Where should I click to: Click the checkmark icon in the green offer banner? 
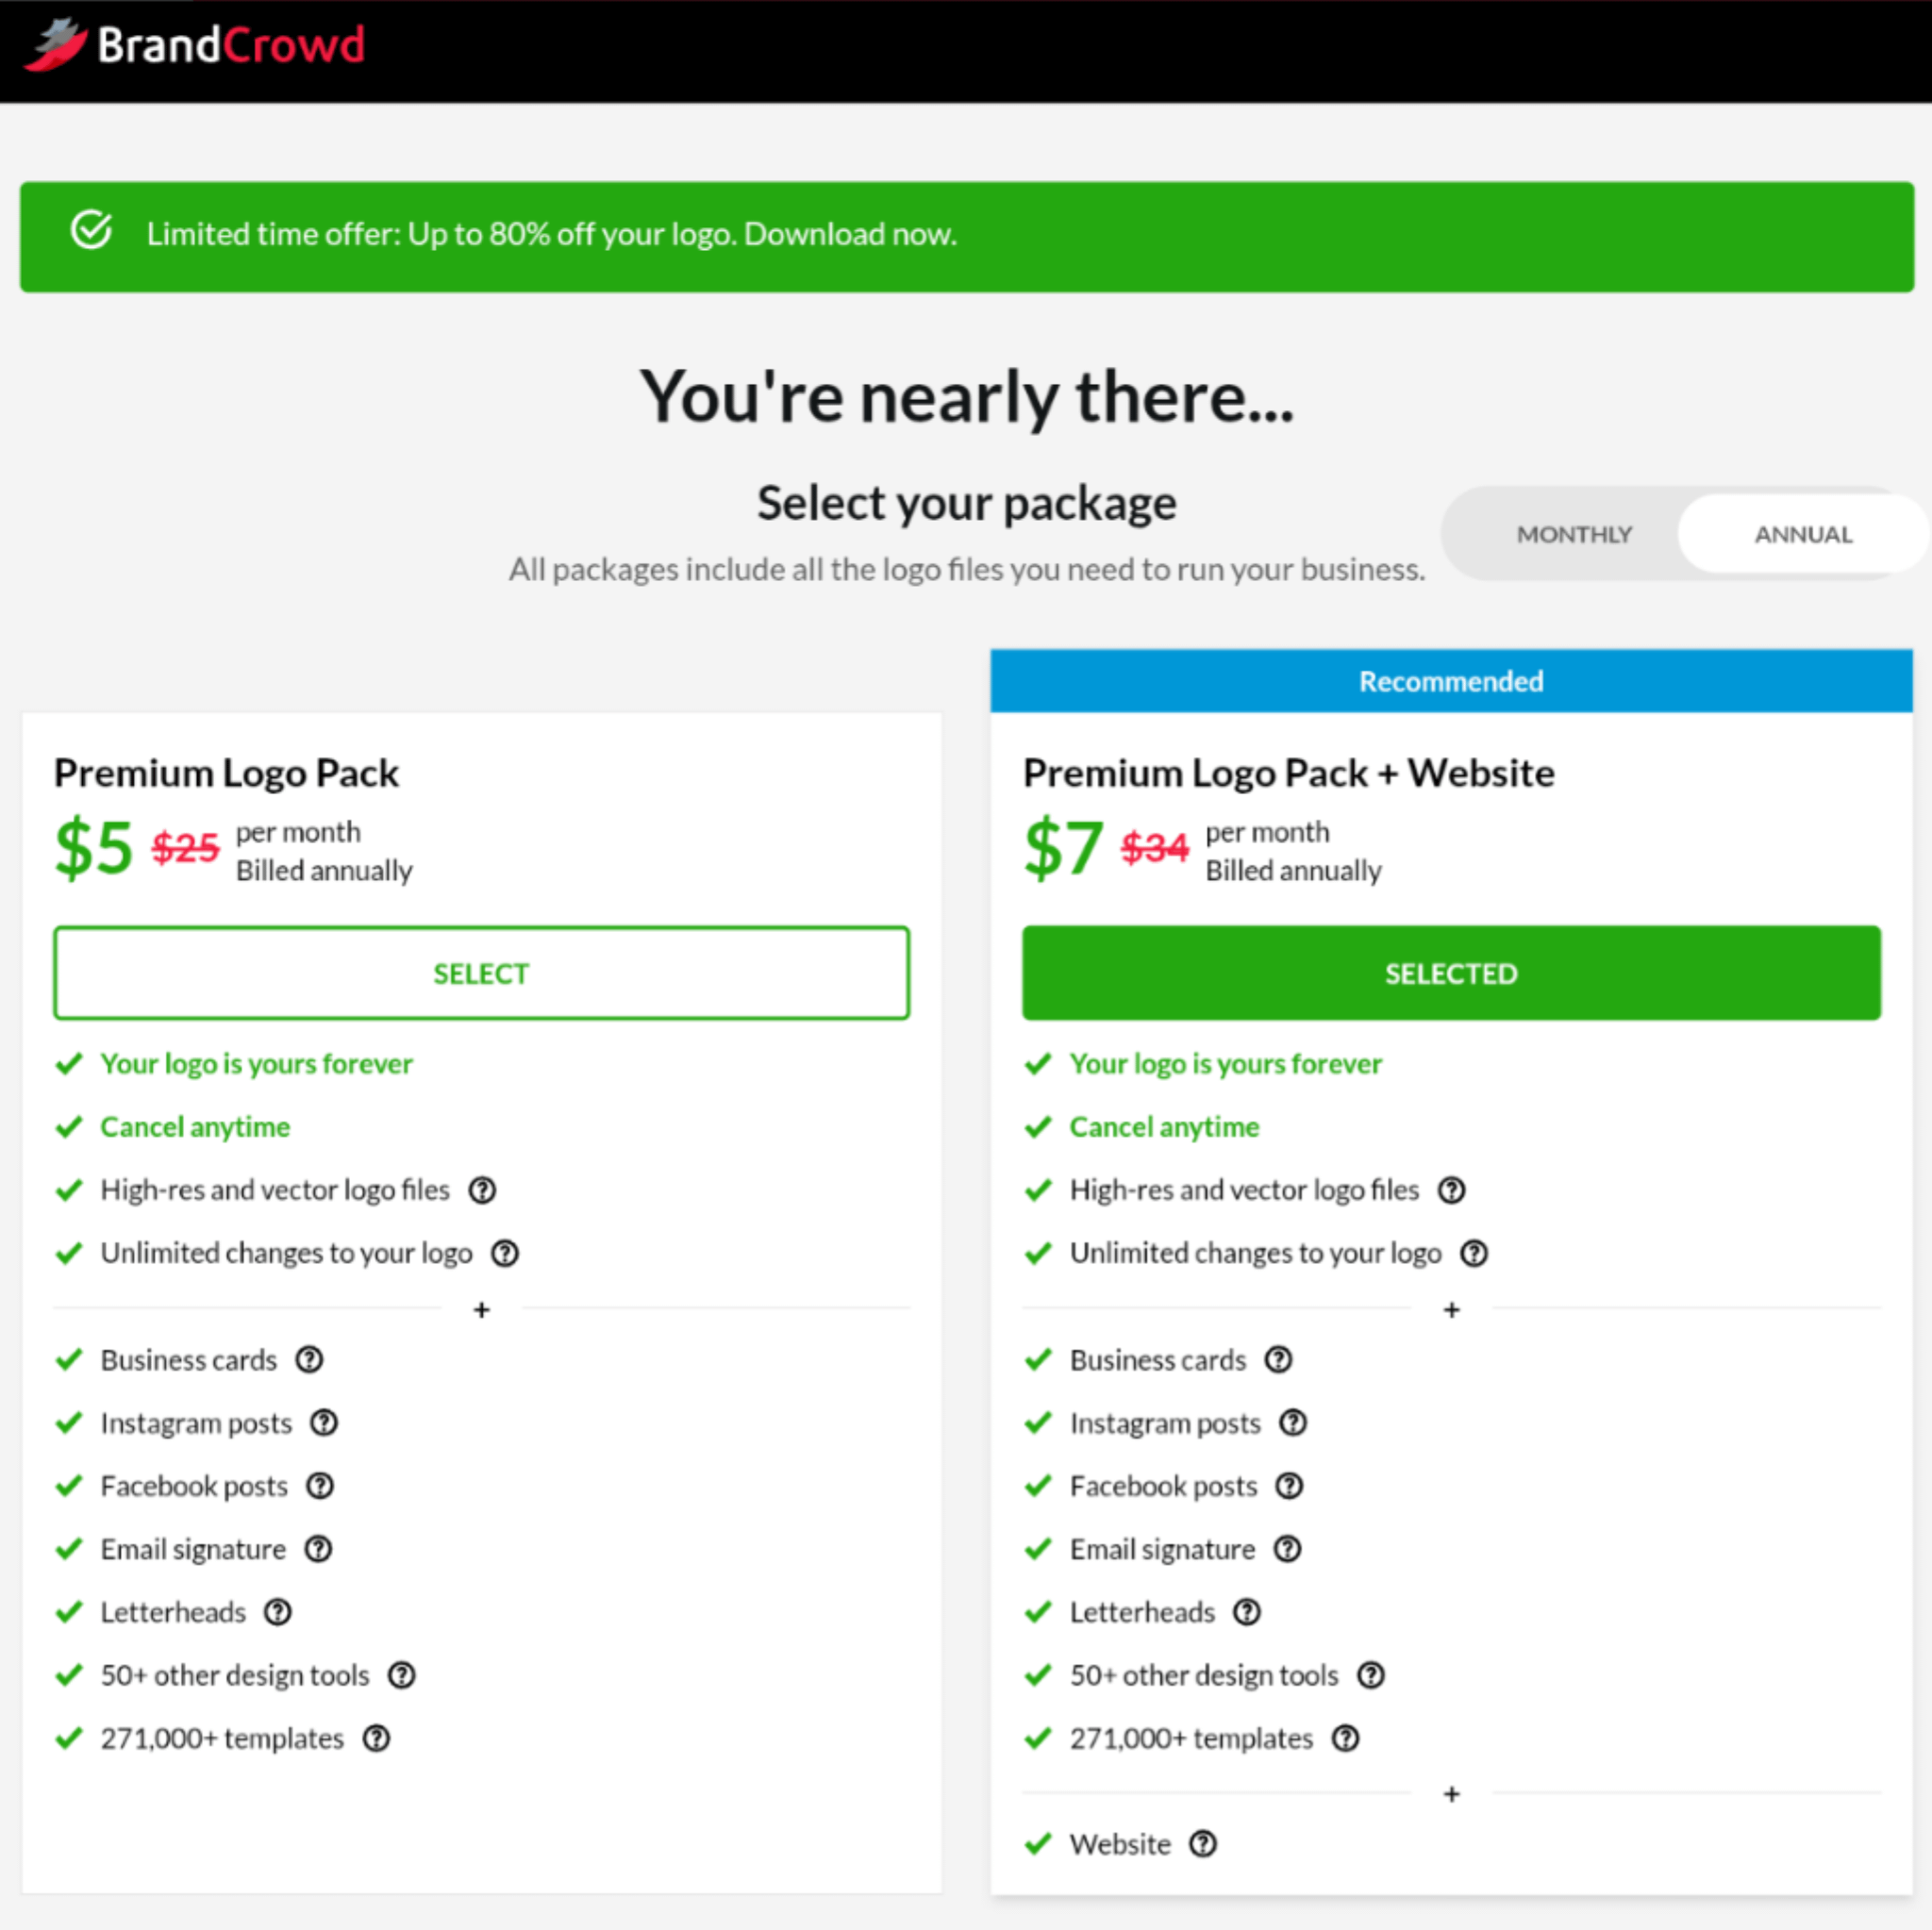point(90,230)
